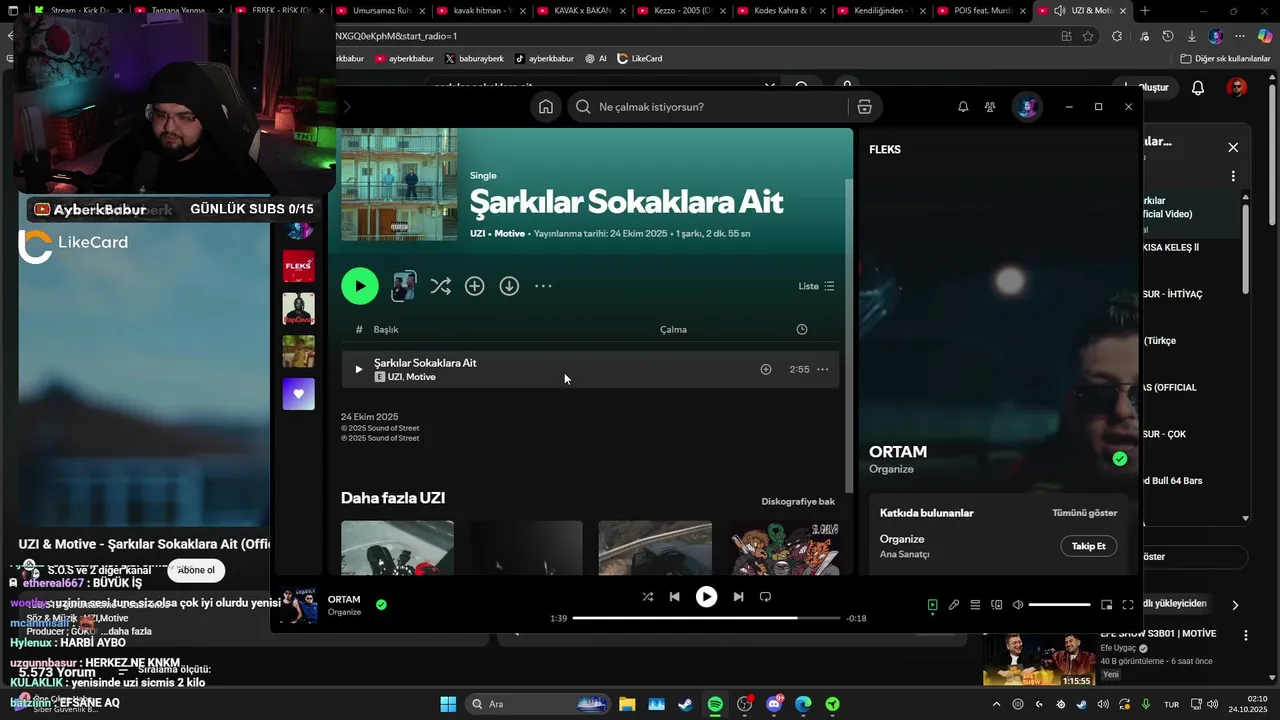Switch to the 'Stream - Kick D...' browser tab
Viewport: 1280px width, 720px height.
78,11
